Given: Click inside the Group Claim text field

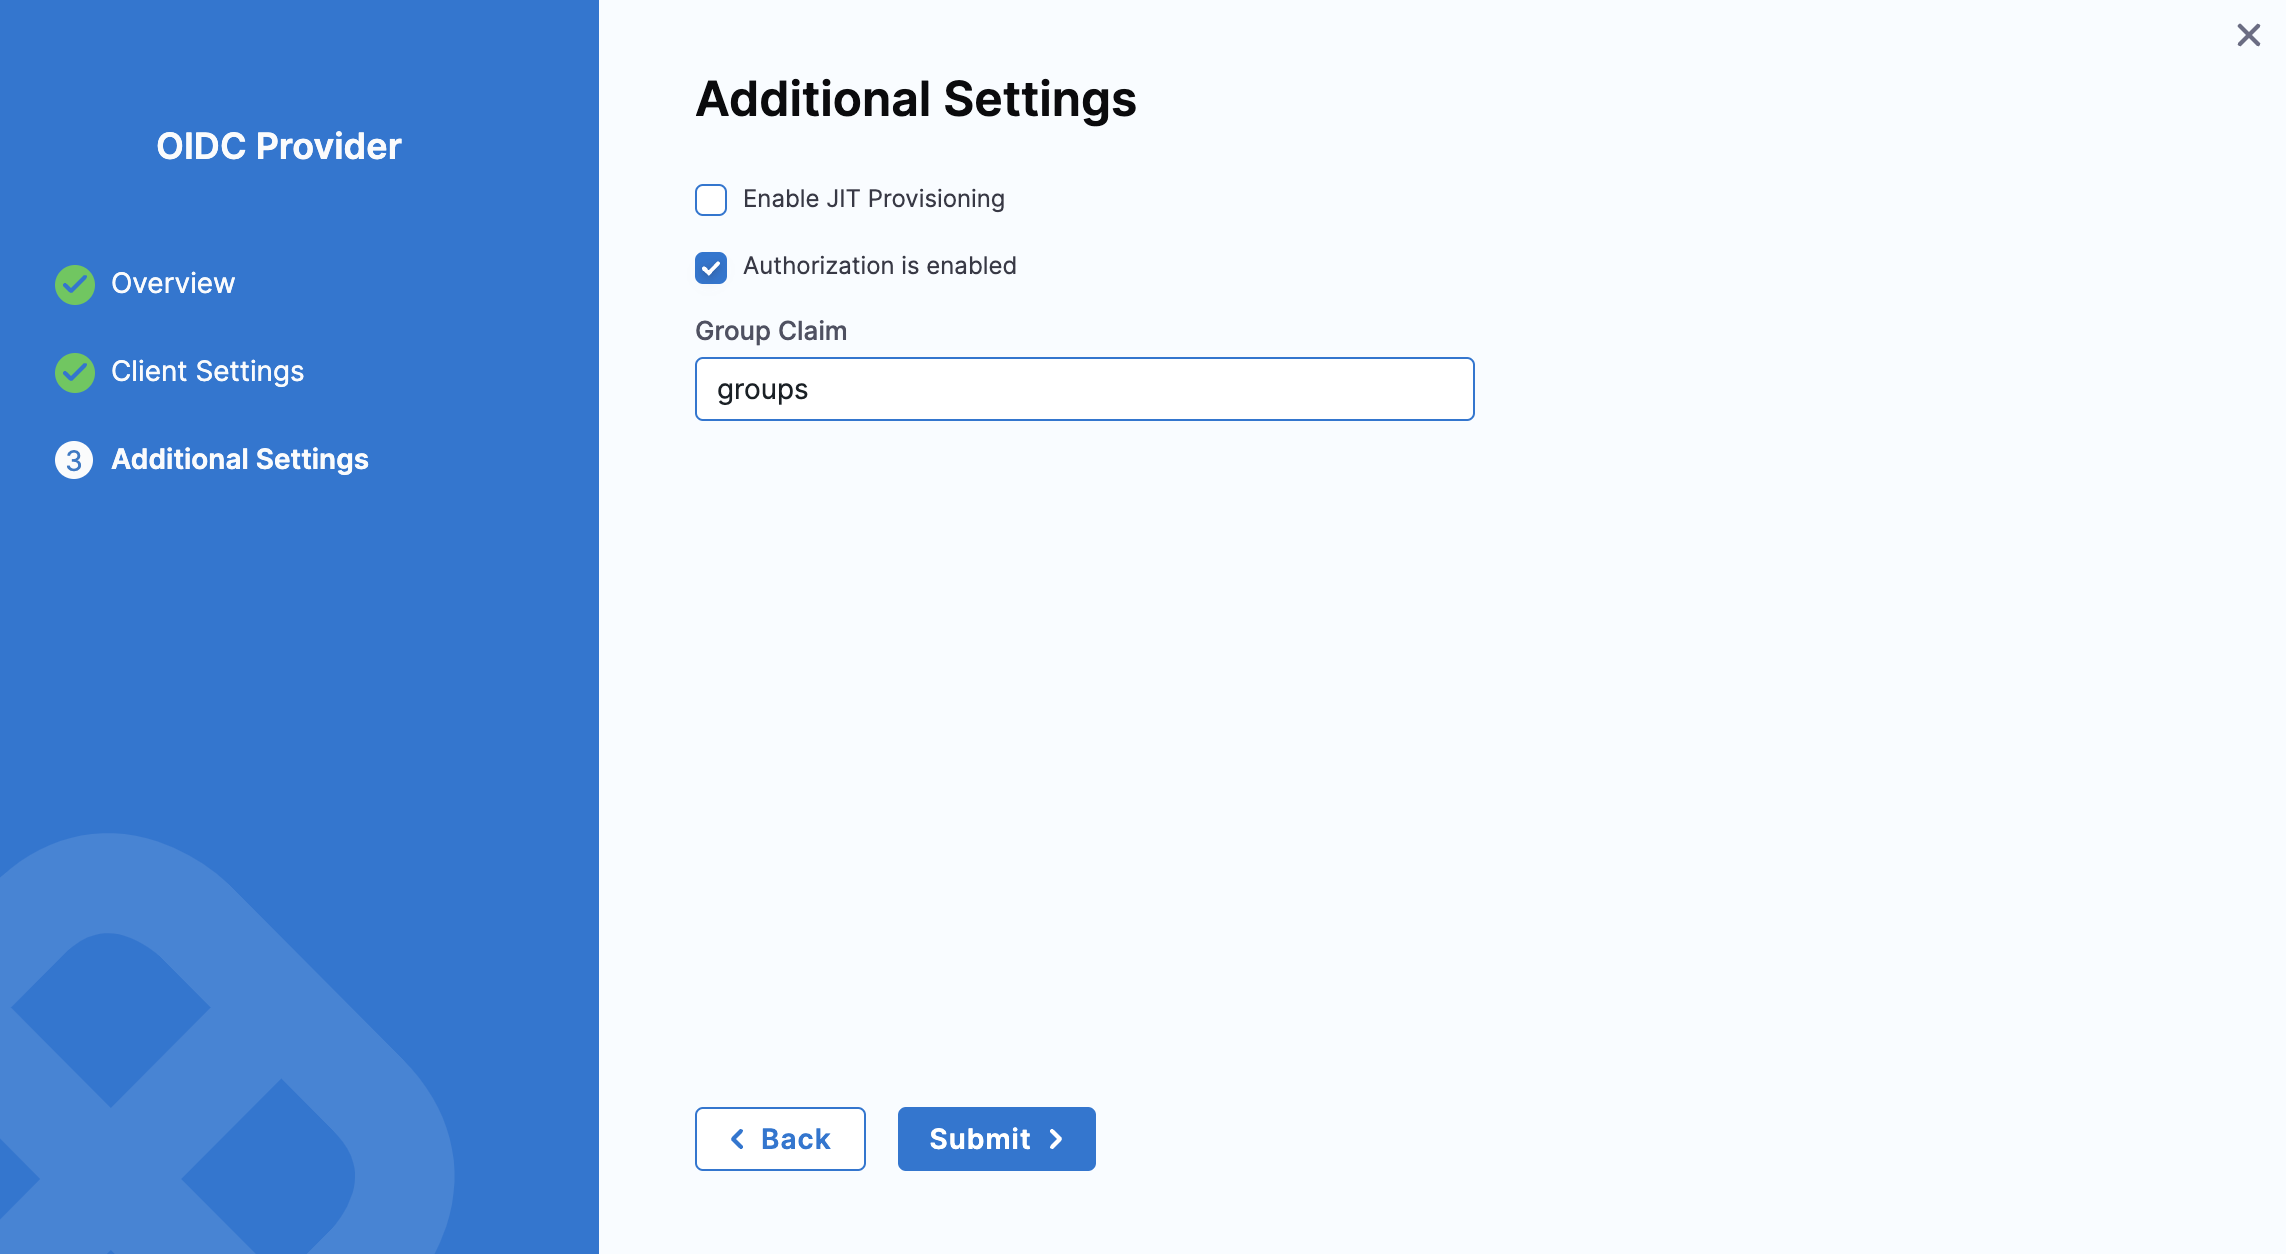Looking at the screenshot, I should pyautogui.click(x=1084, y=389).
